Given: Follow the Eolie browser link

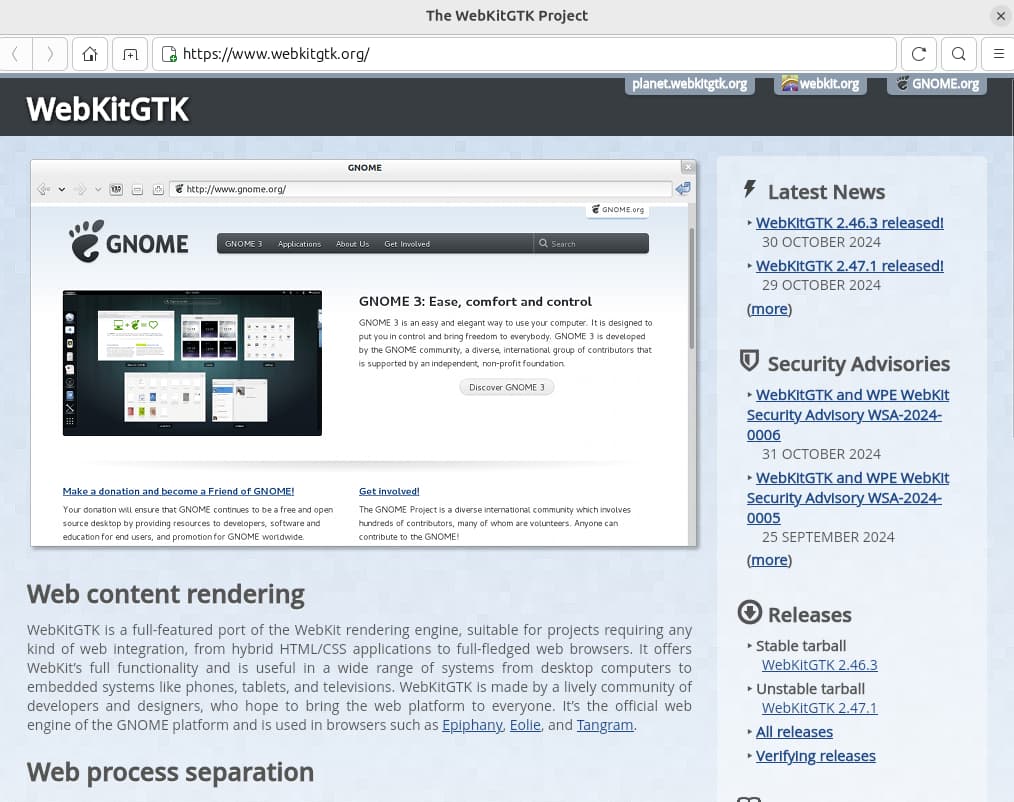Looking at the screenshot, I should (525, 725).
